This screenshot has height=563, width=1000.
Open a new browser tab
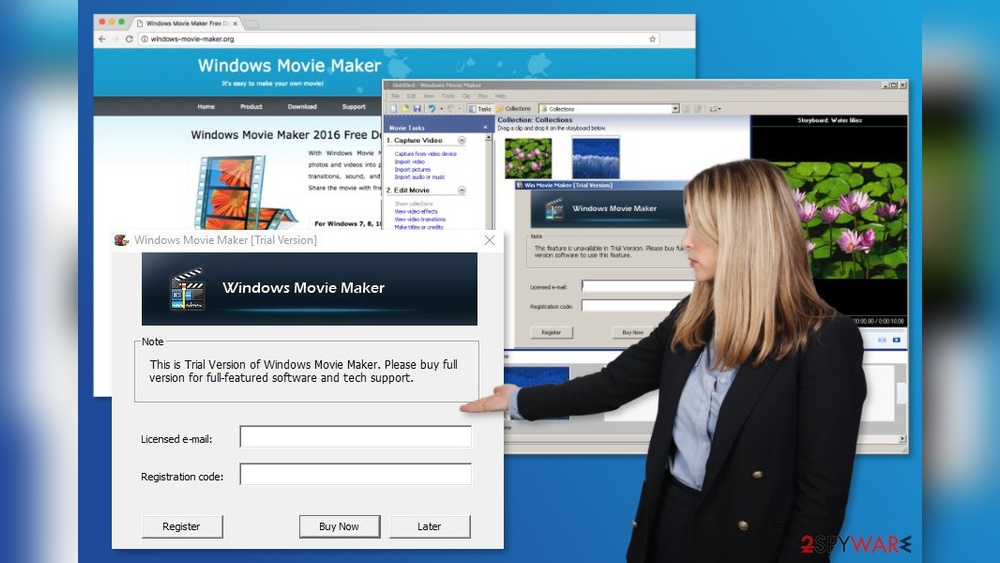coord(252,24)
